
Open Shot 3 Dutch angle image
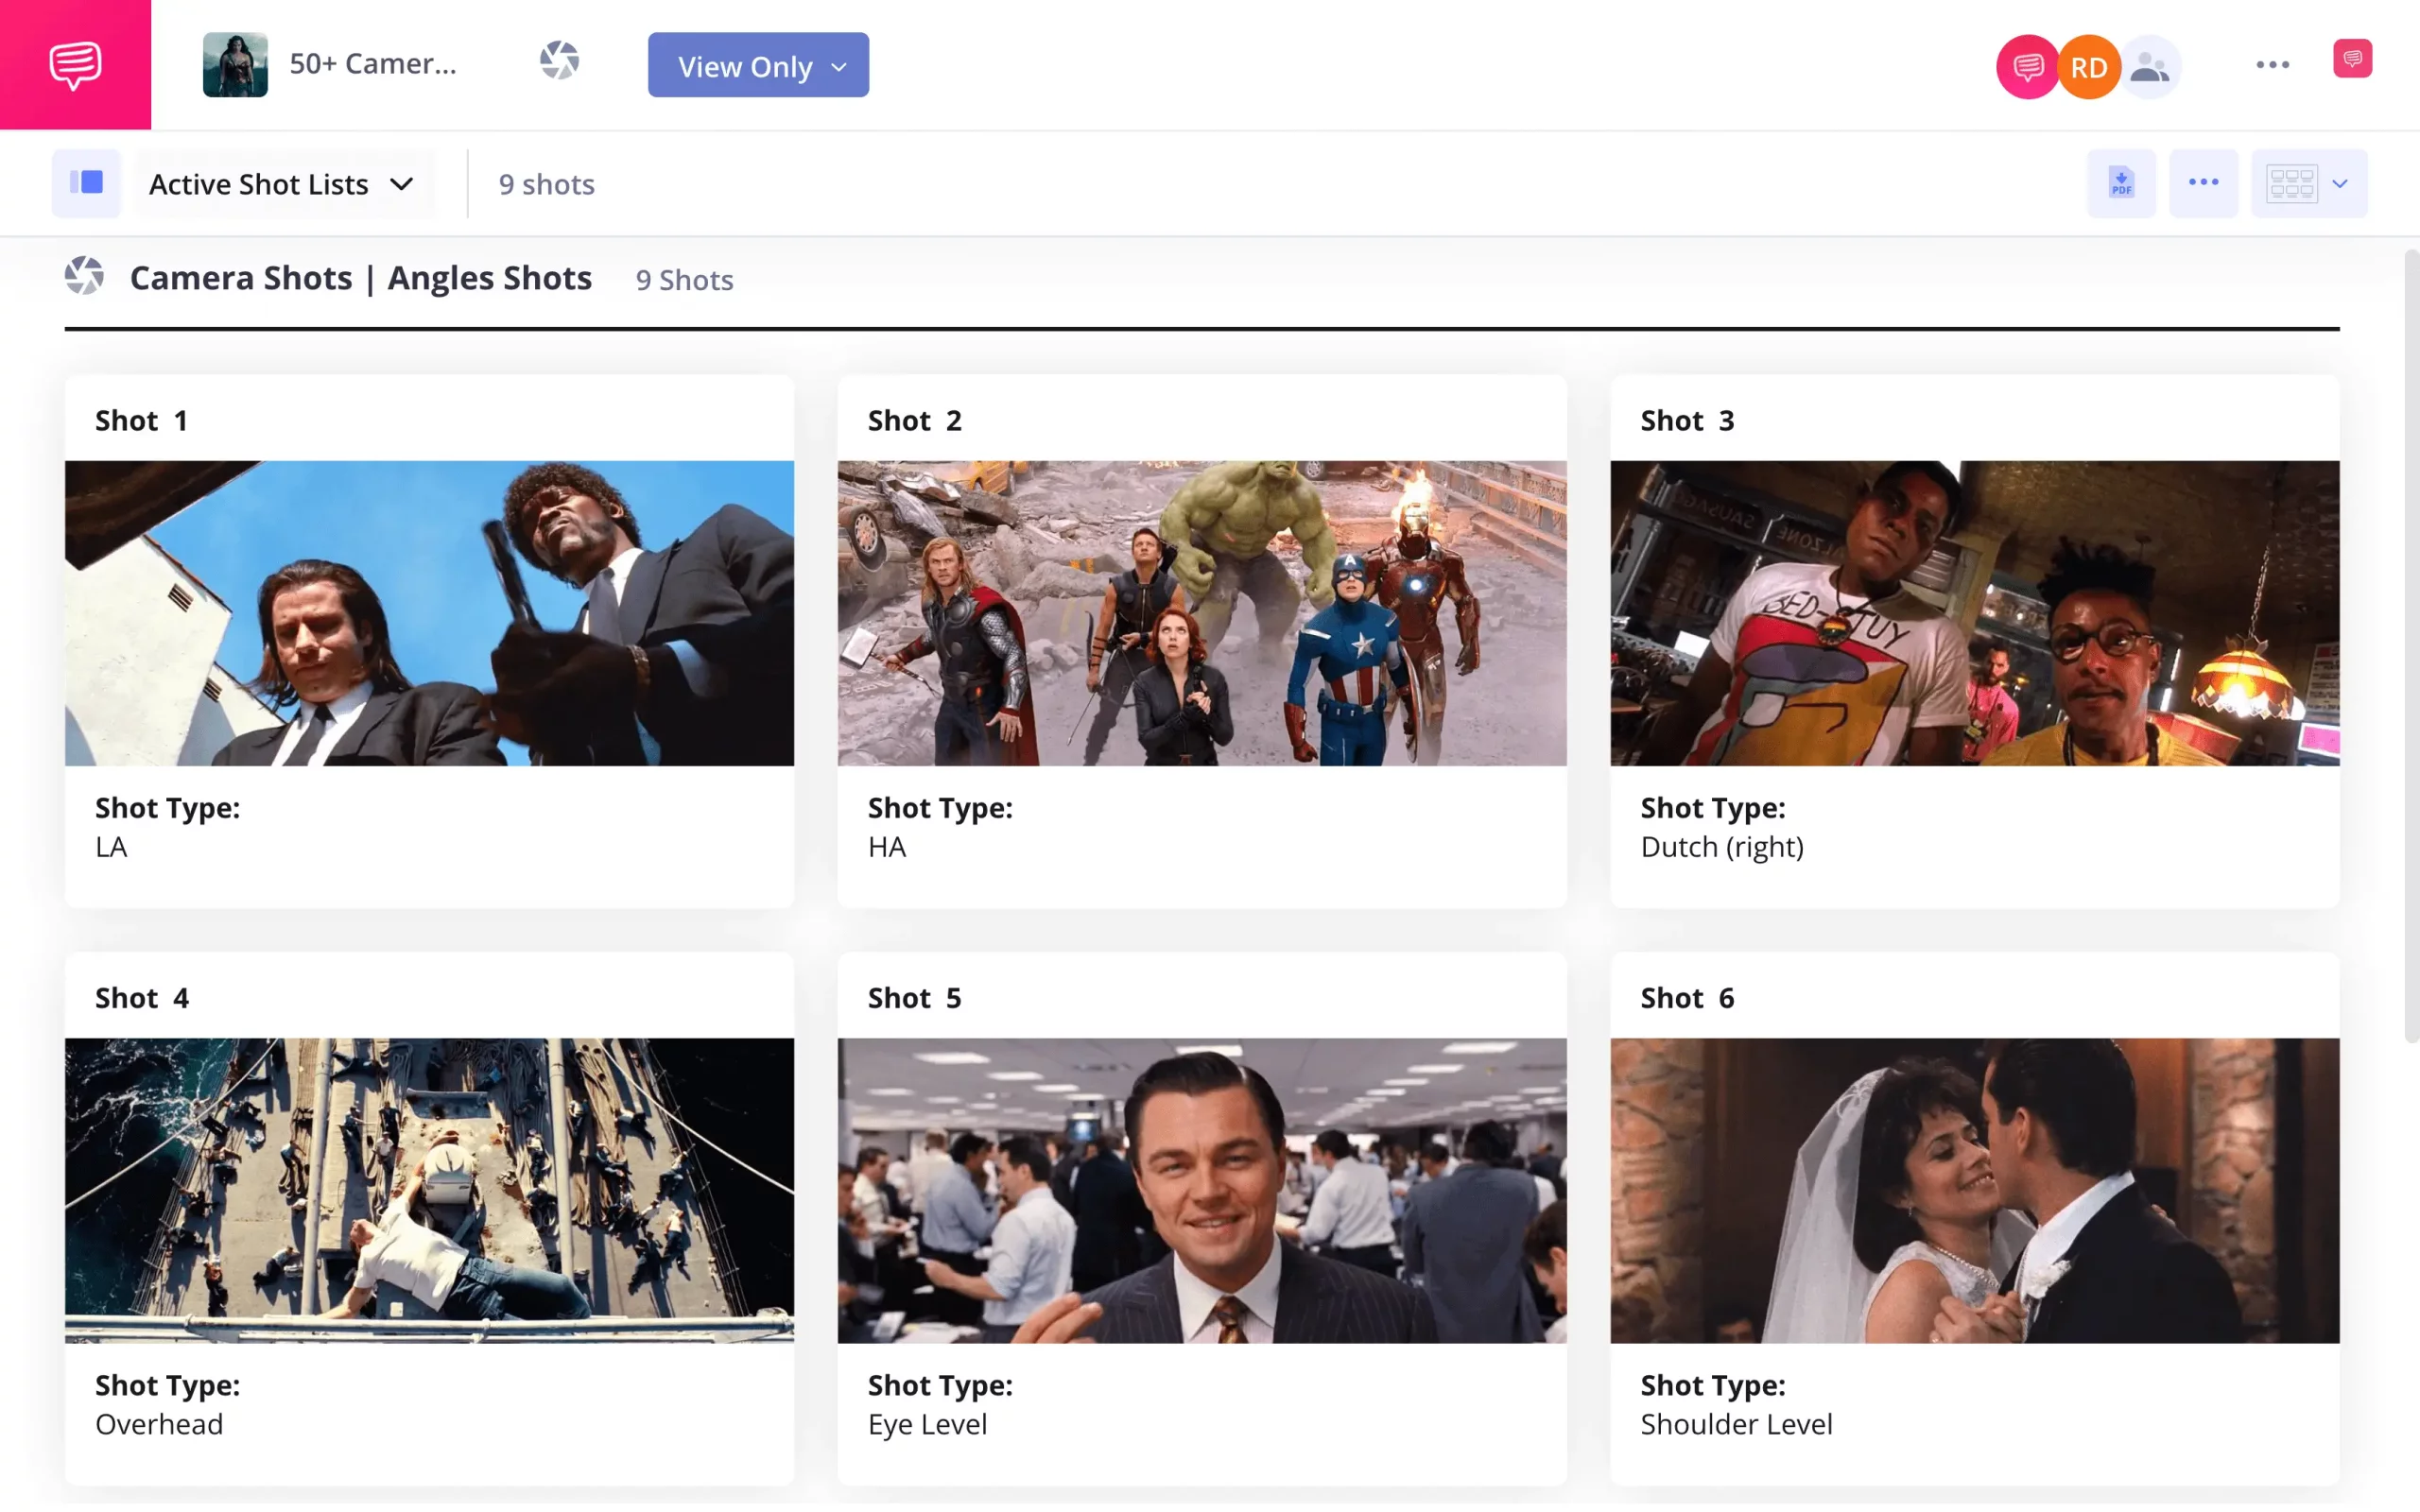[1975, 613]
